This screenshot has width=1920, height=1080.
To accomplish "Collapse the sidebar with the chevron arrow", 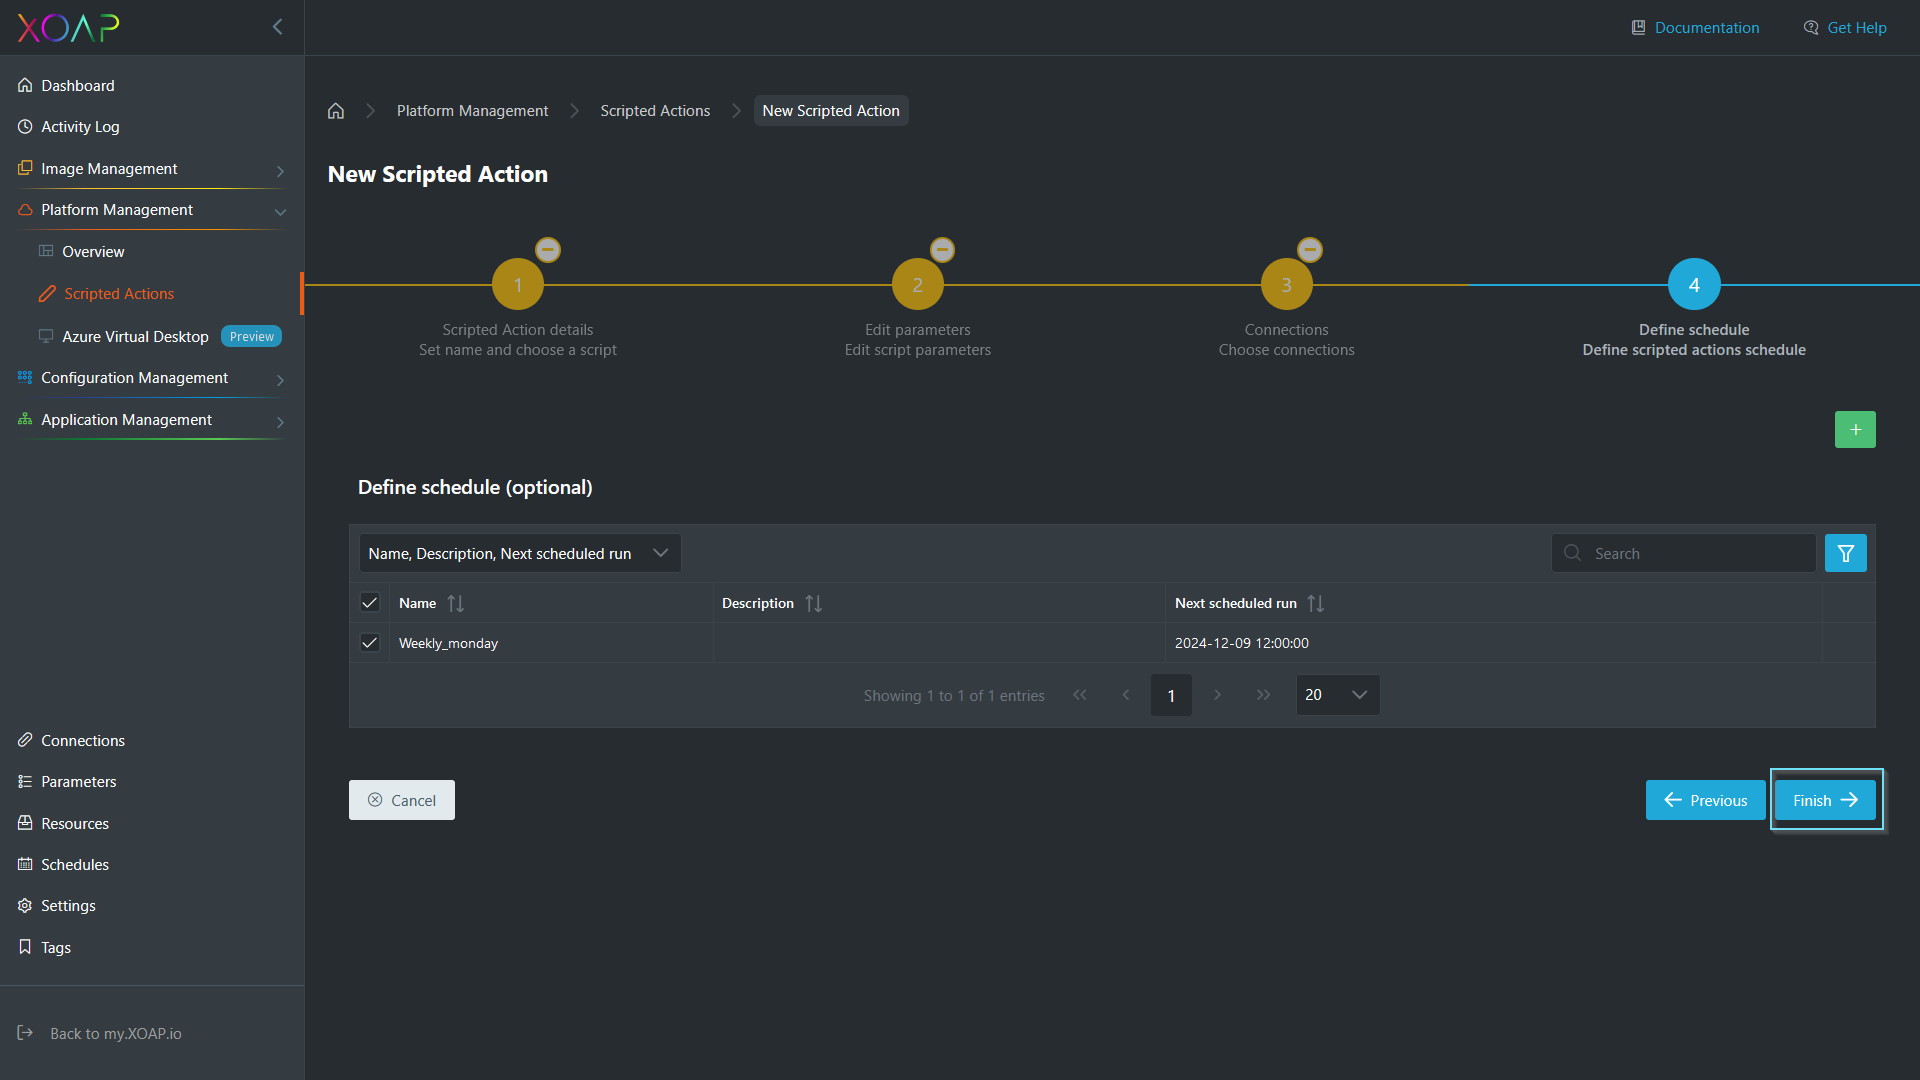I will click(x=278, y=27).
